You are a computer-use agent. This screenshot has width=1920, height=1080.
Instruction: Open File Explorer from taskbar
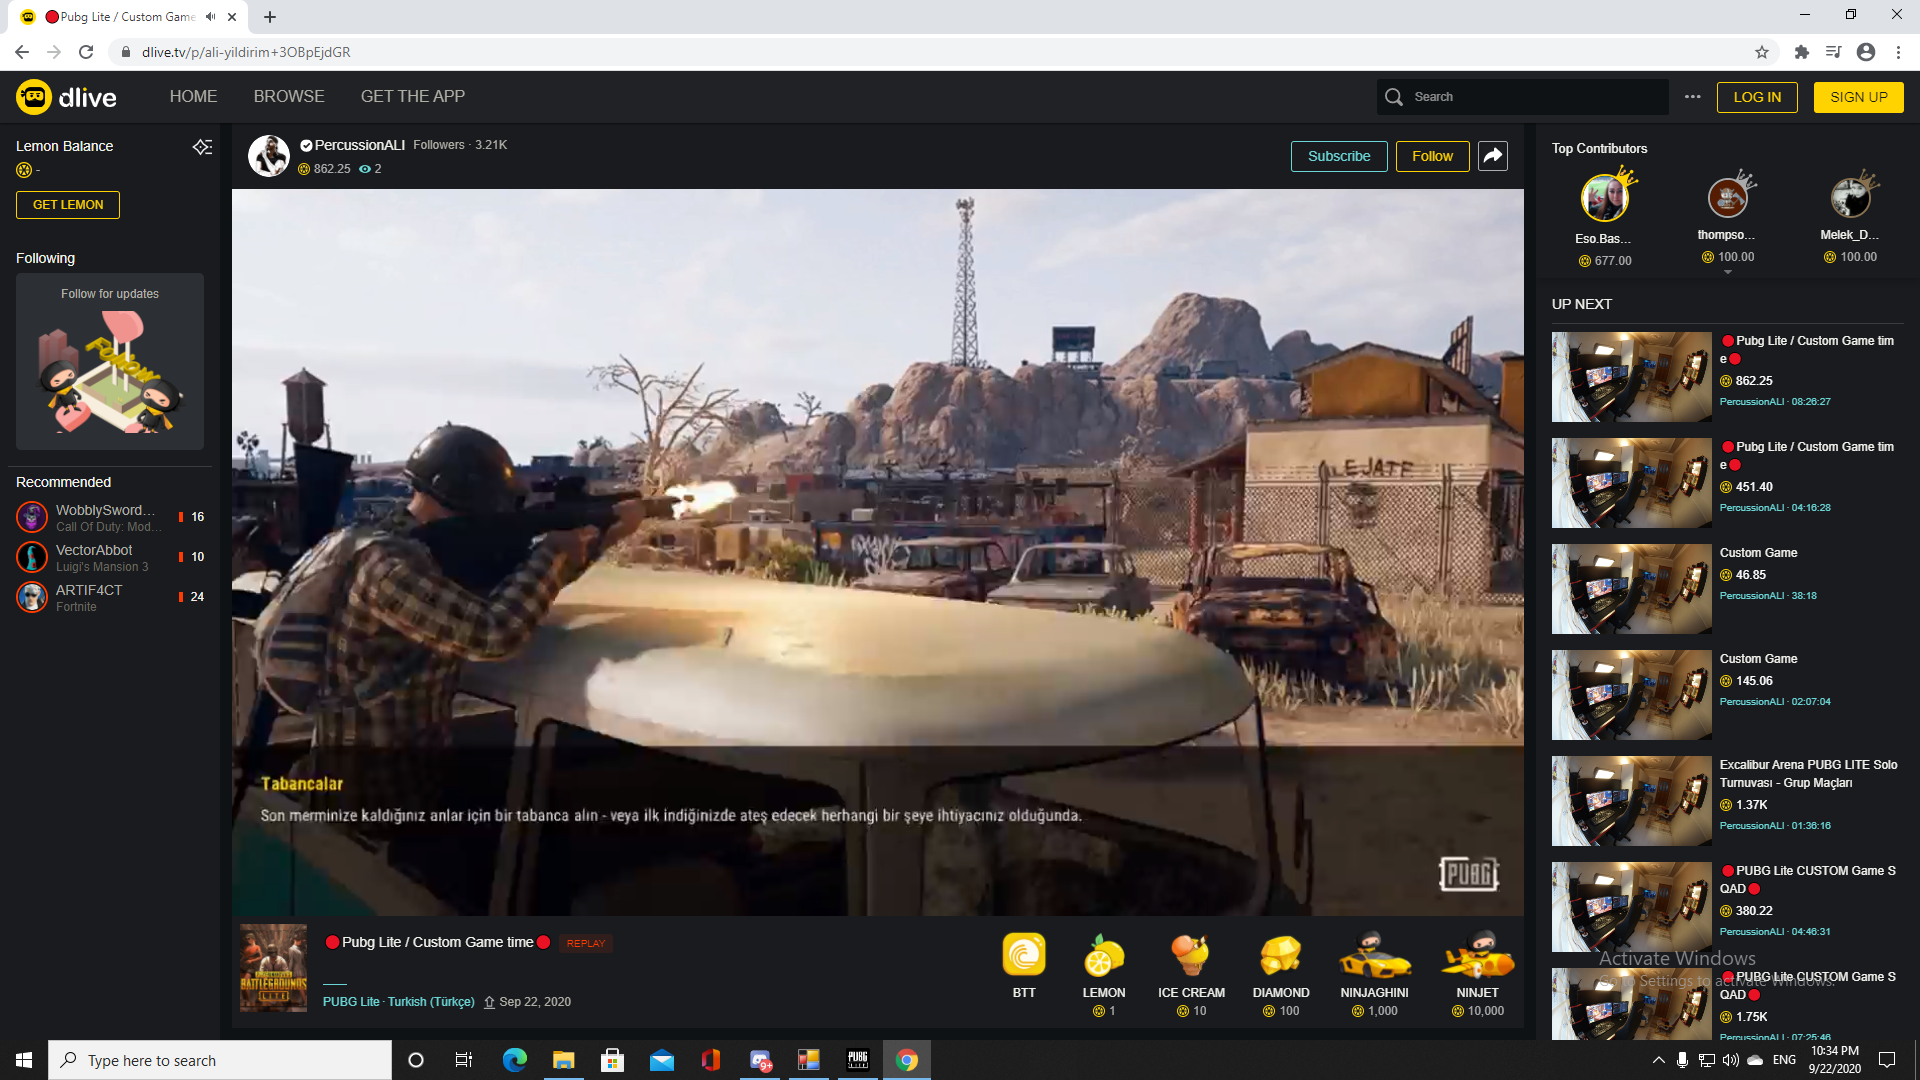563,1060
